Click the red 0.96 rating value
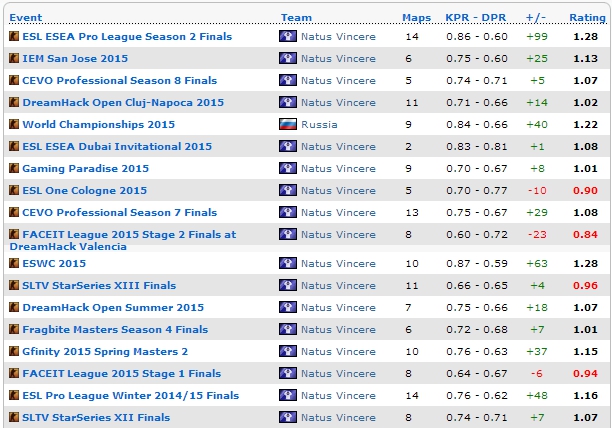 click(x=585, y=285)
